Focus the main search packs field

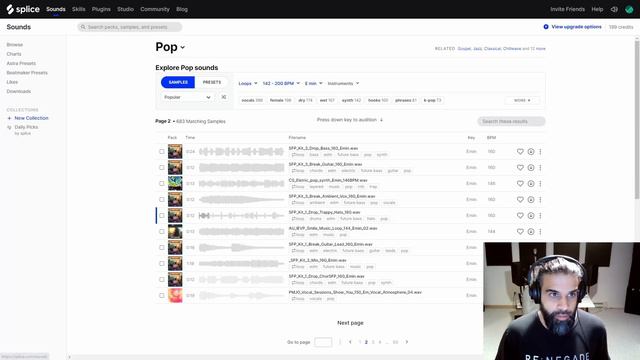[x=130, y=27]
